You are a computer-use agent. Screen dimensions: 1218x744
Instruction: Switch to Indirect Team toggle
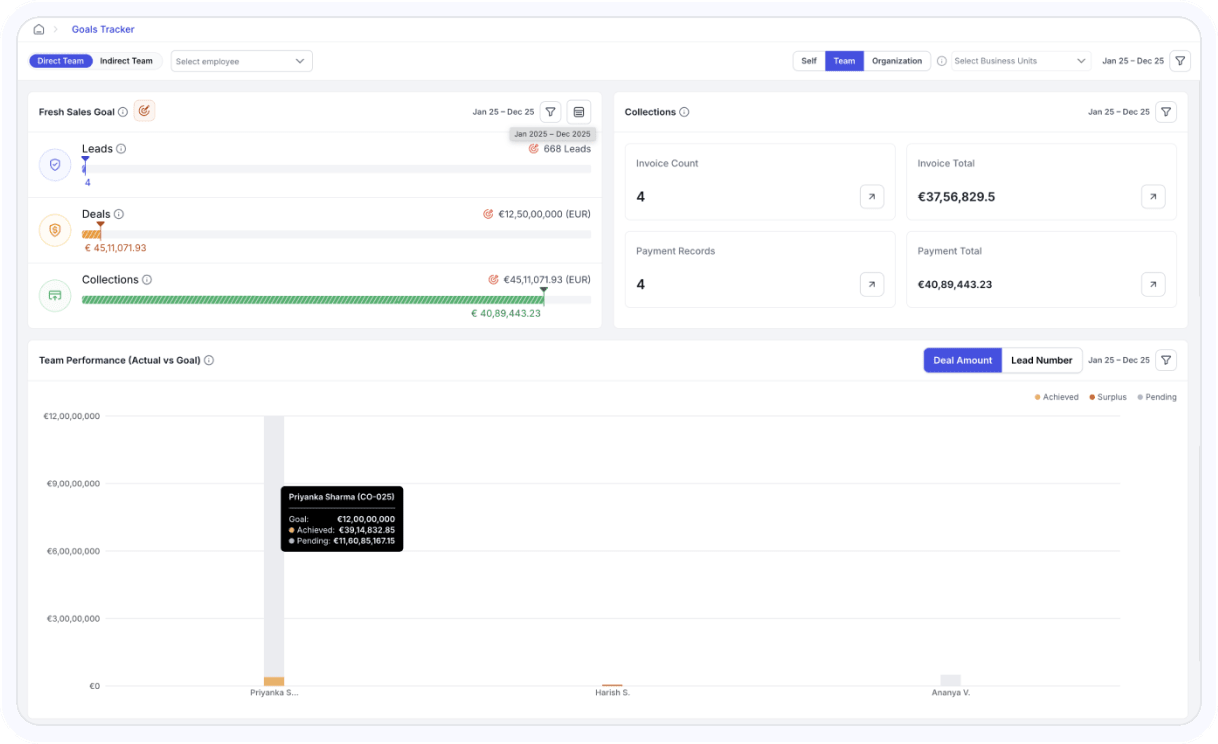click(x=126, y=61)
